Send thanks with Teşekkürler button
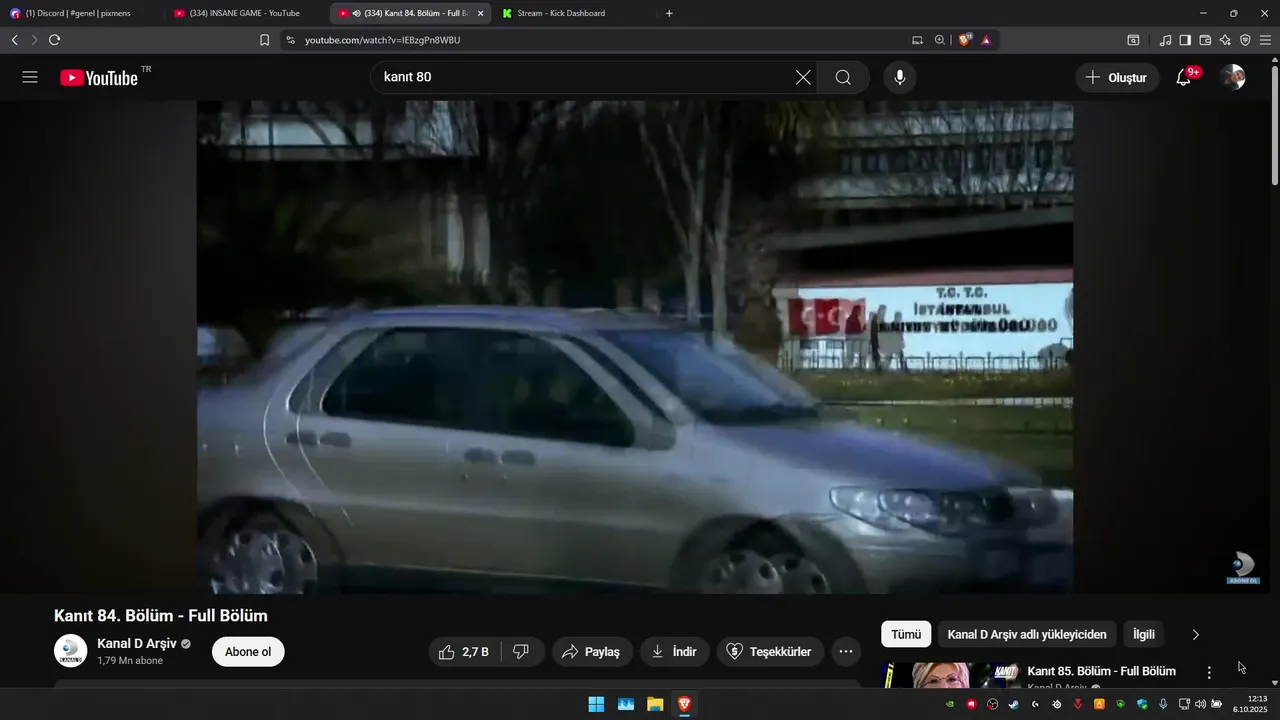The height and width of the screenshot is (720, 1280). (770, 652)
